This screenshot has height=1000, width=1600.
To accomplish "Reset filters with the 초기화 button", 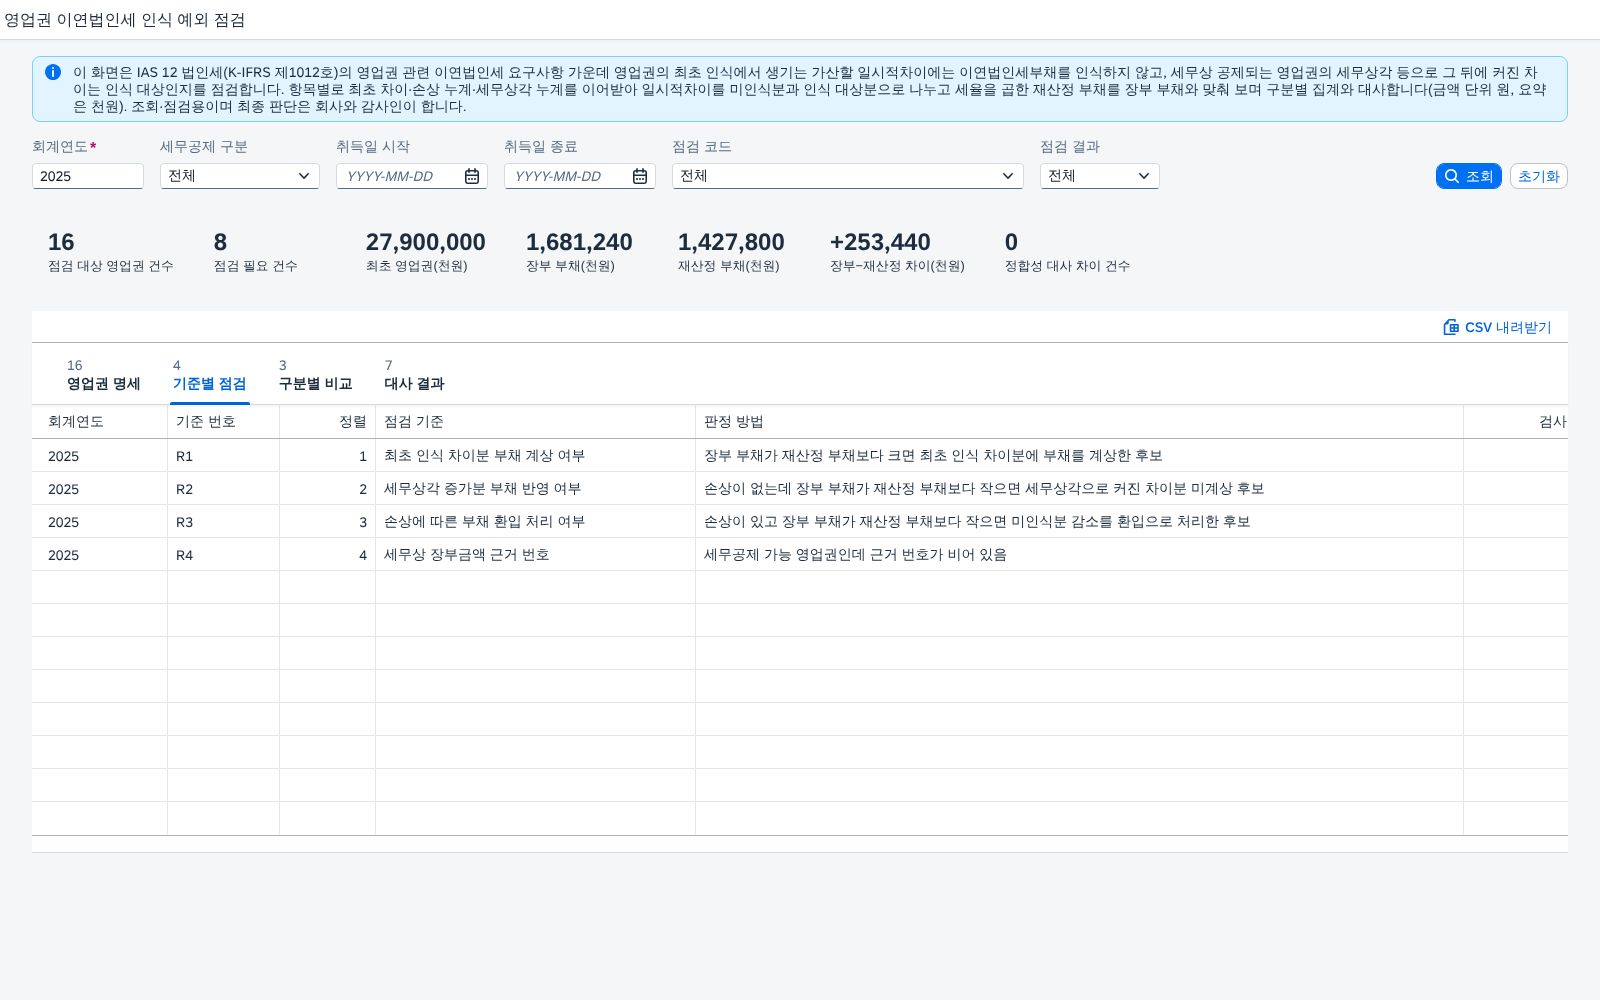I will [x=1539, y=176].
